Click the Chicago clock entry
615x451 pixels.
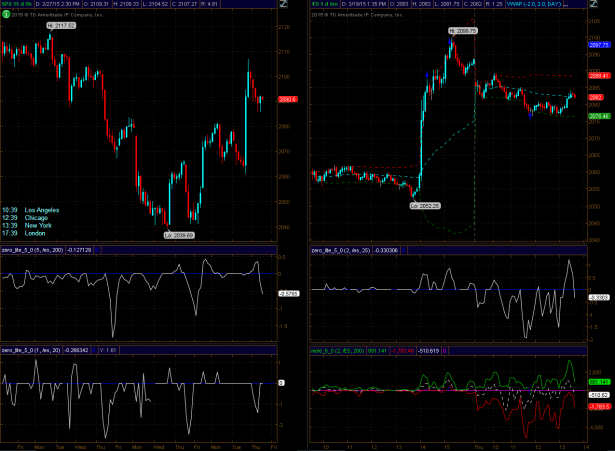[25, 218]
